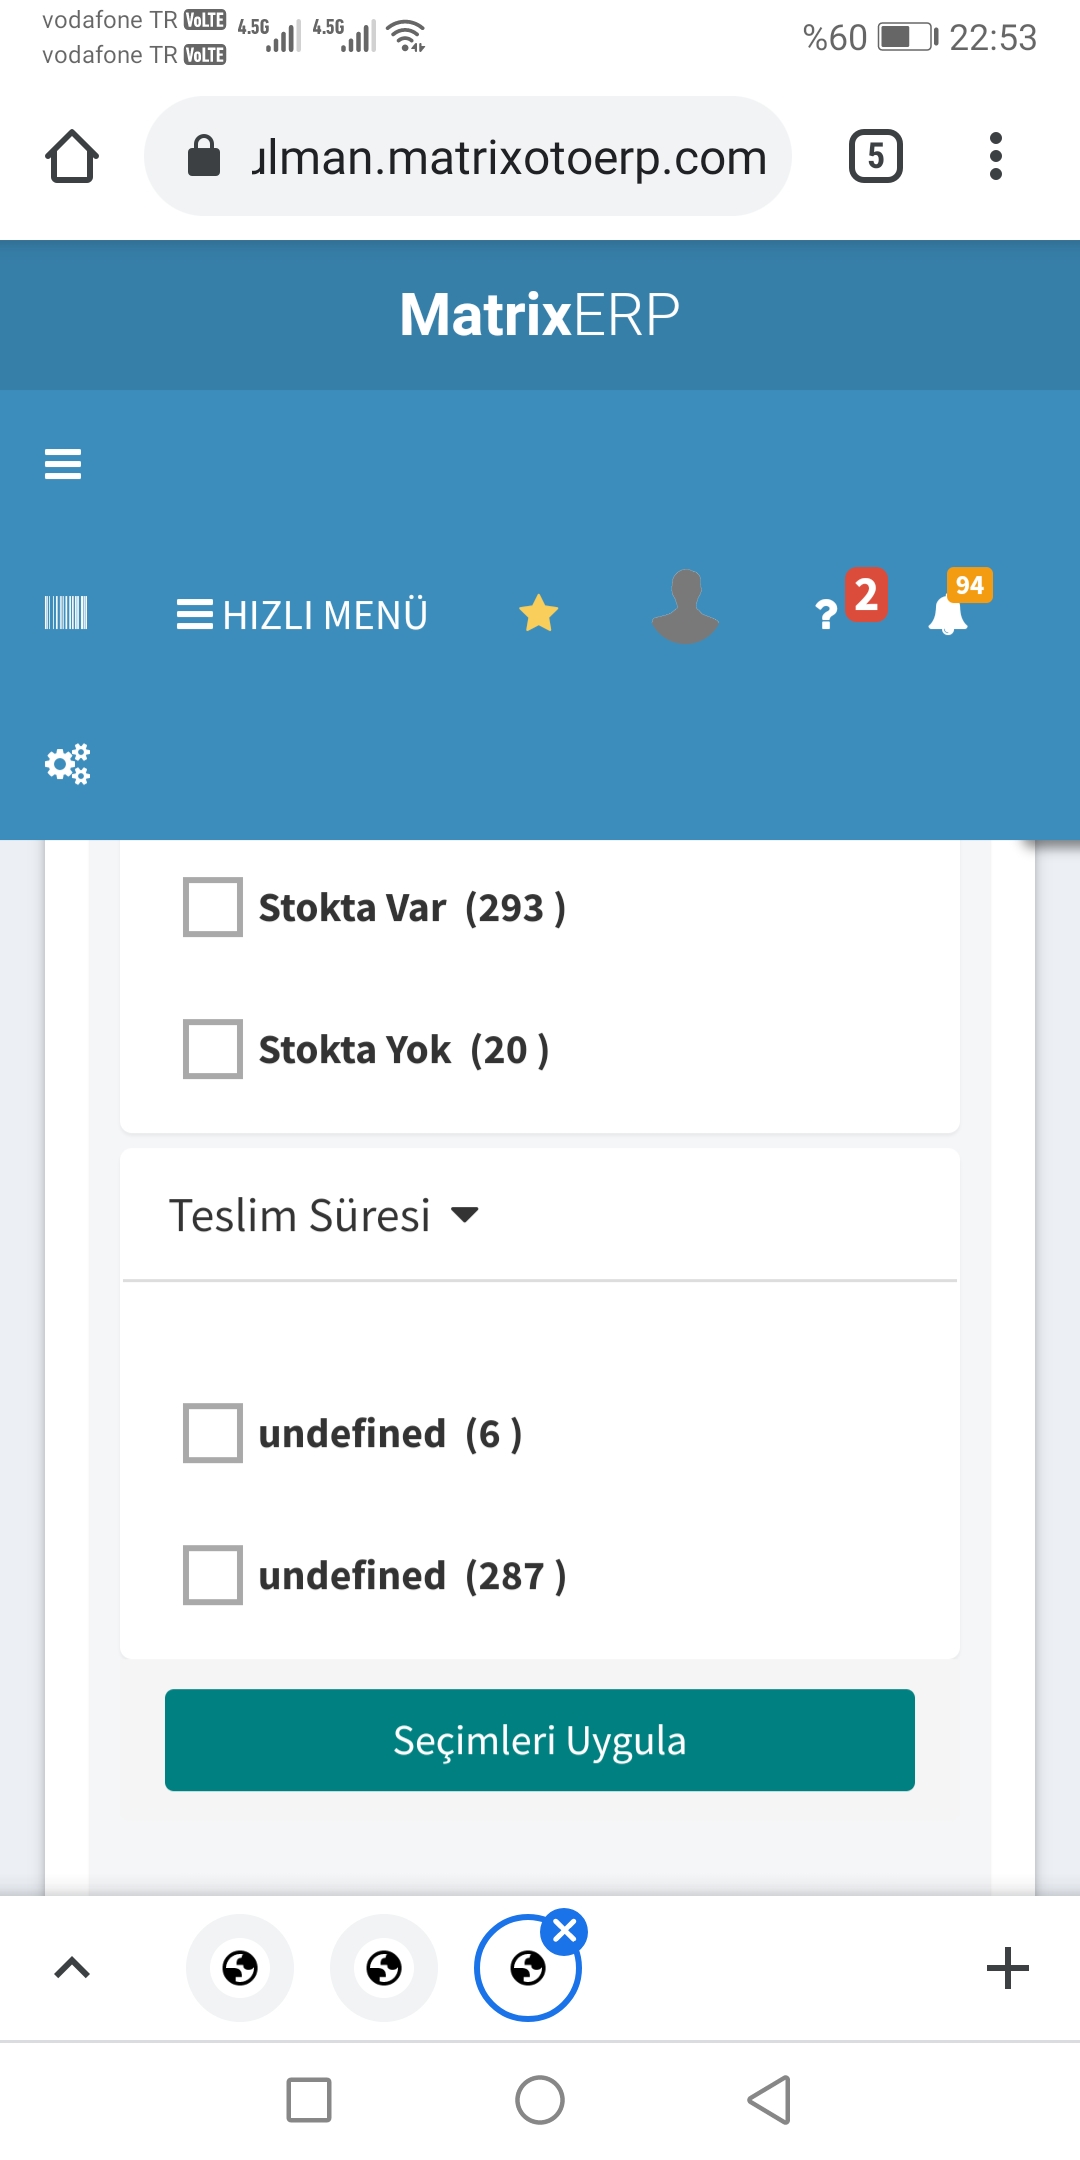The width and height of the screenshot is (1080, 2160).
Task: Check the Stokta Var checkbox
Action: coord(213,907)
